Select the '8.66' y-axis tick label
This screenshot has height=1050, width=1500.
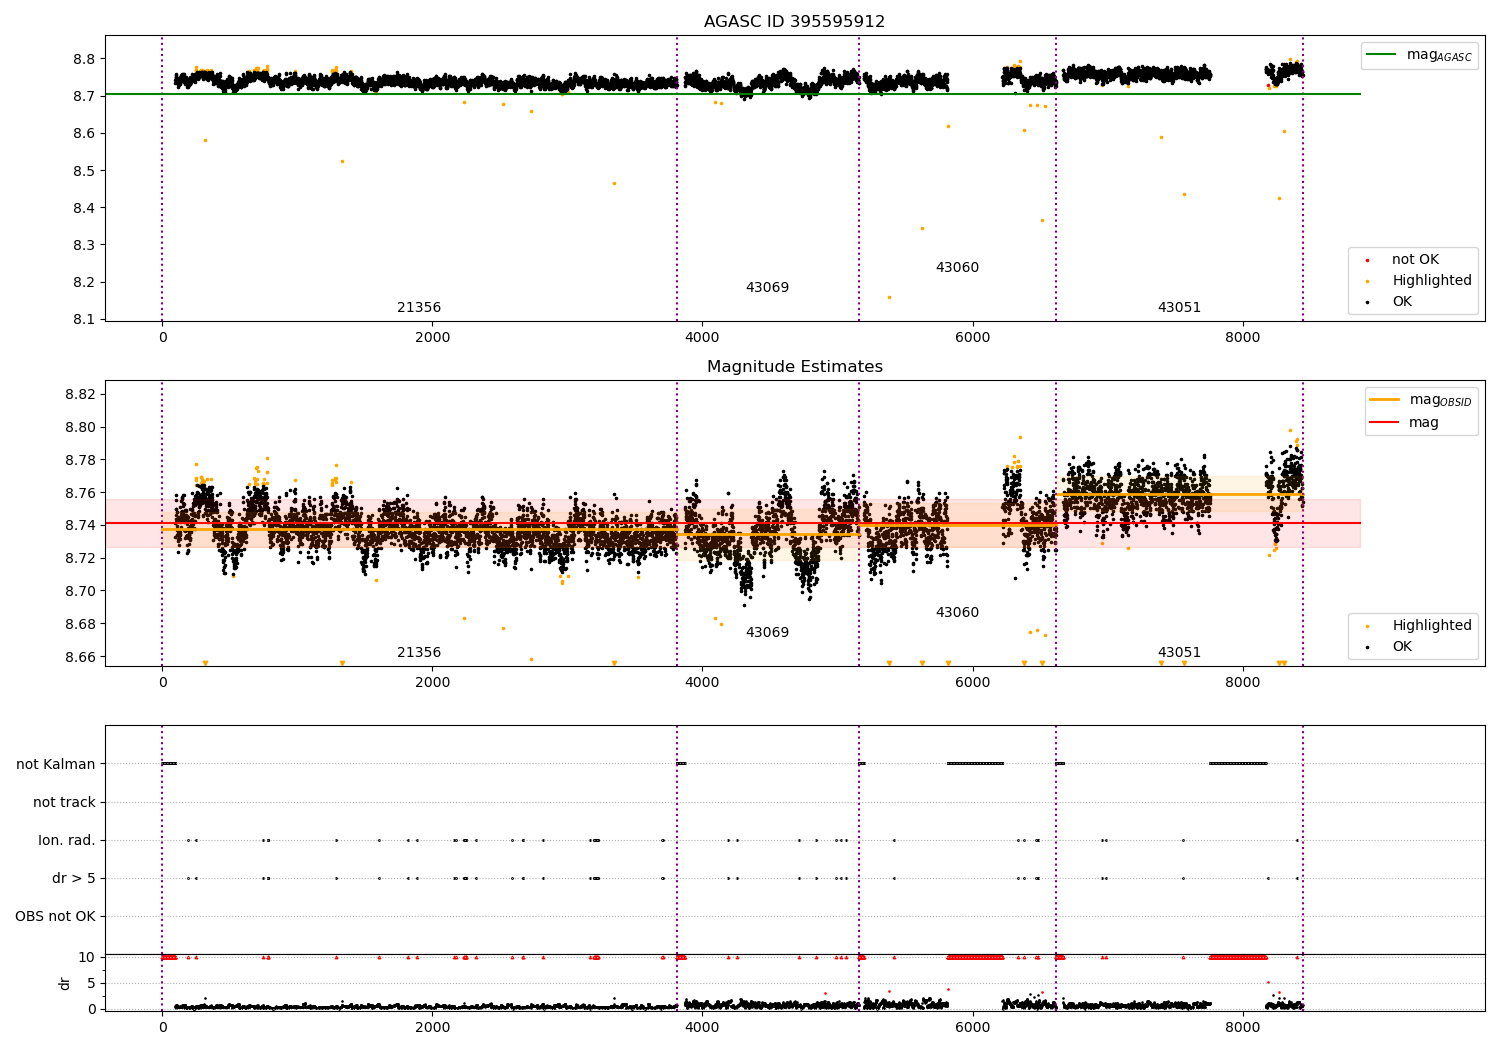coord(80,658)
